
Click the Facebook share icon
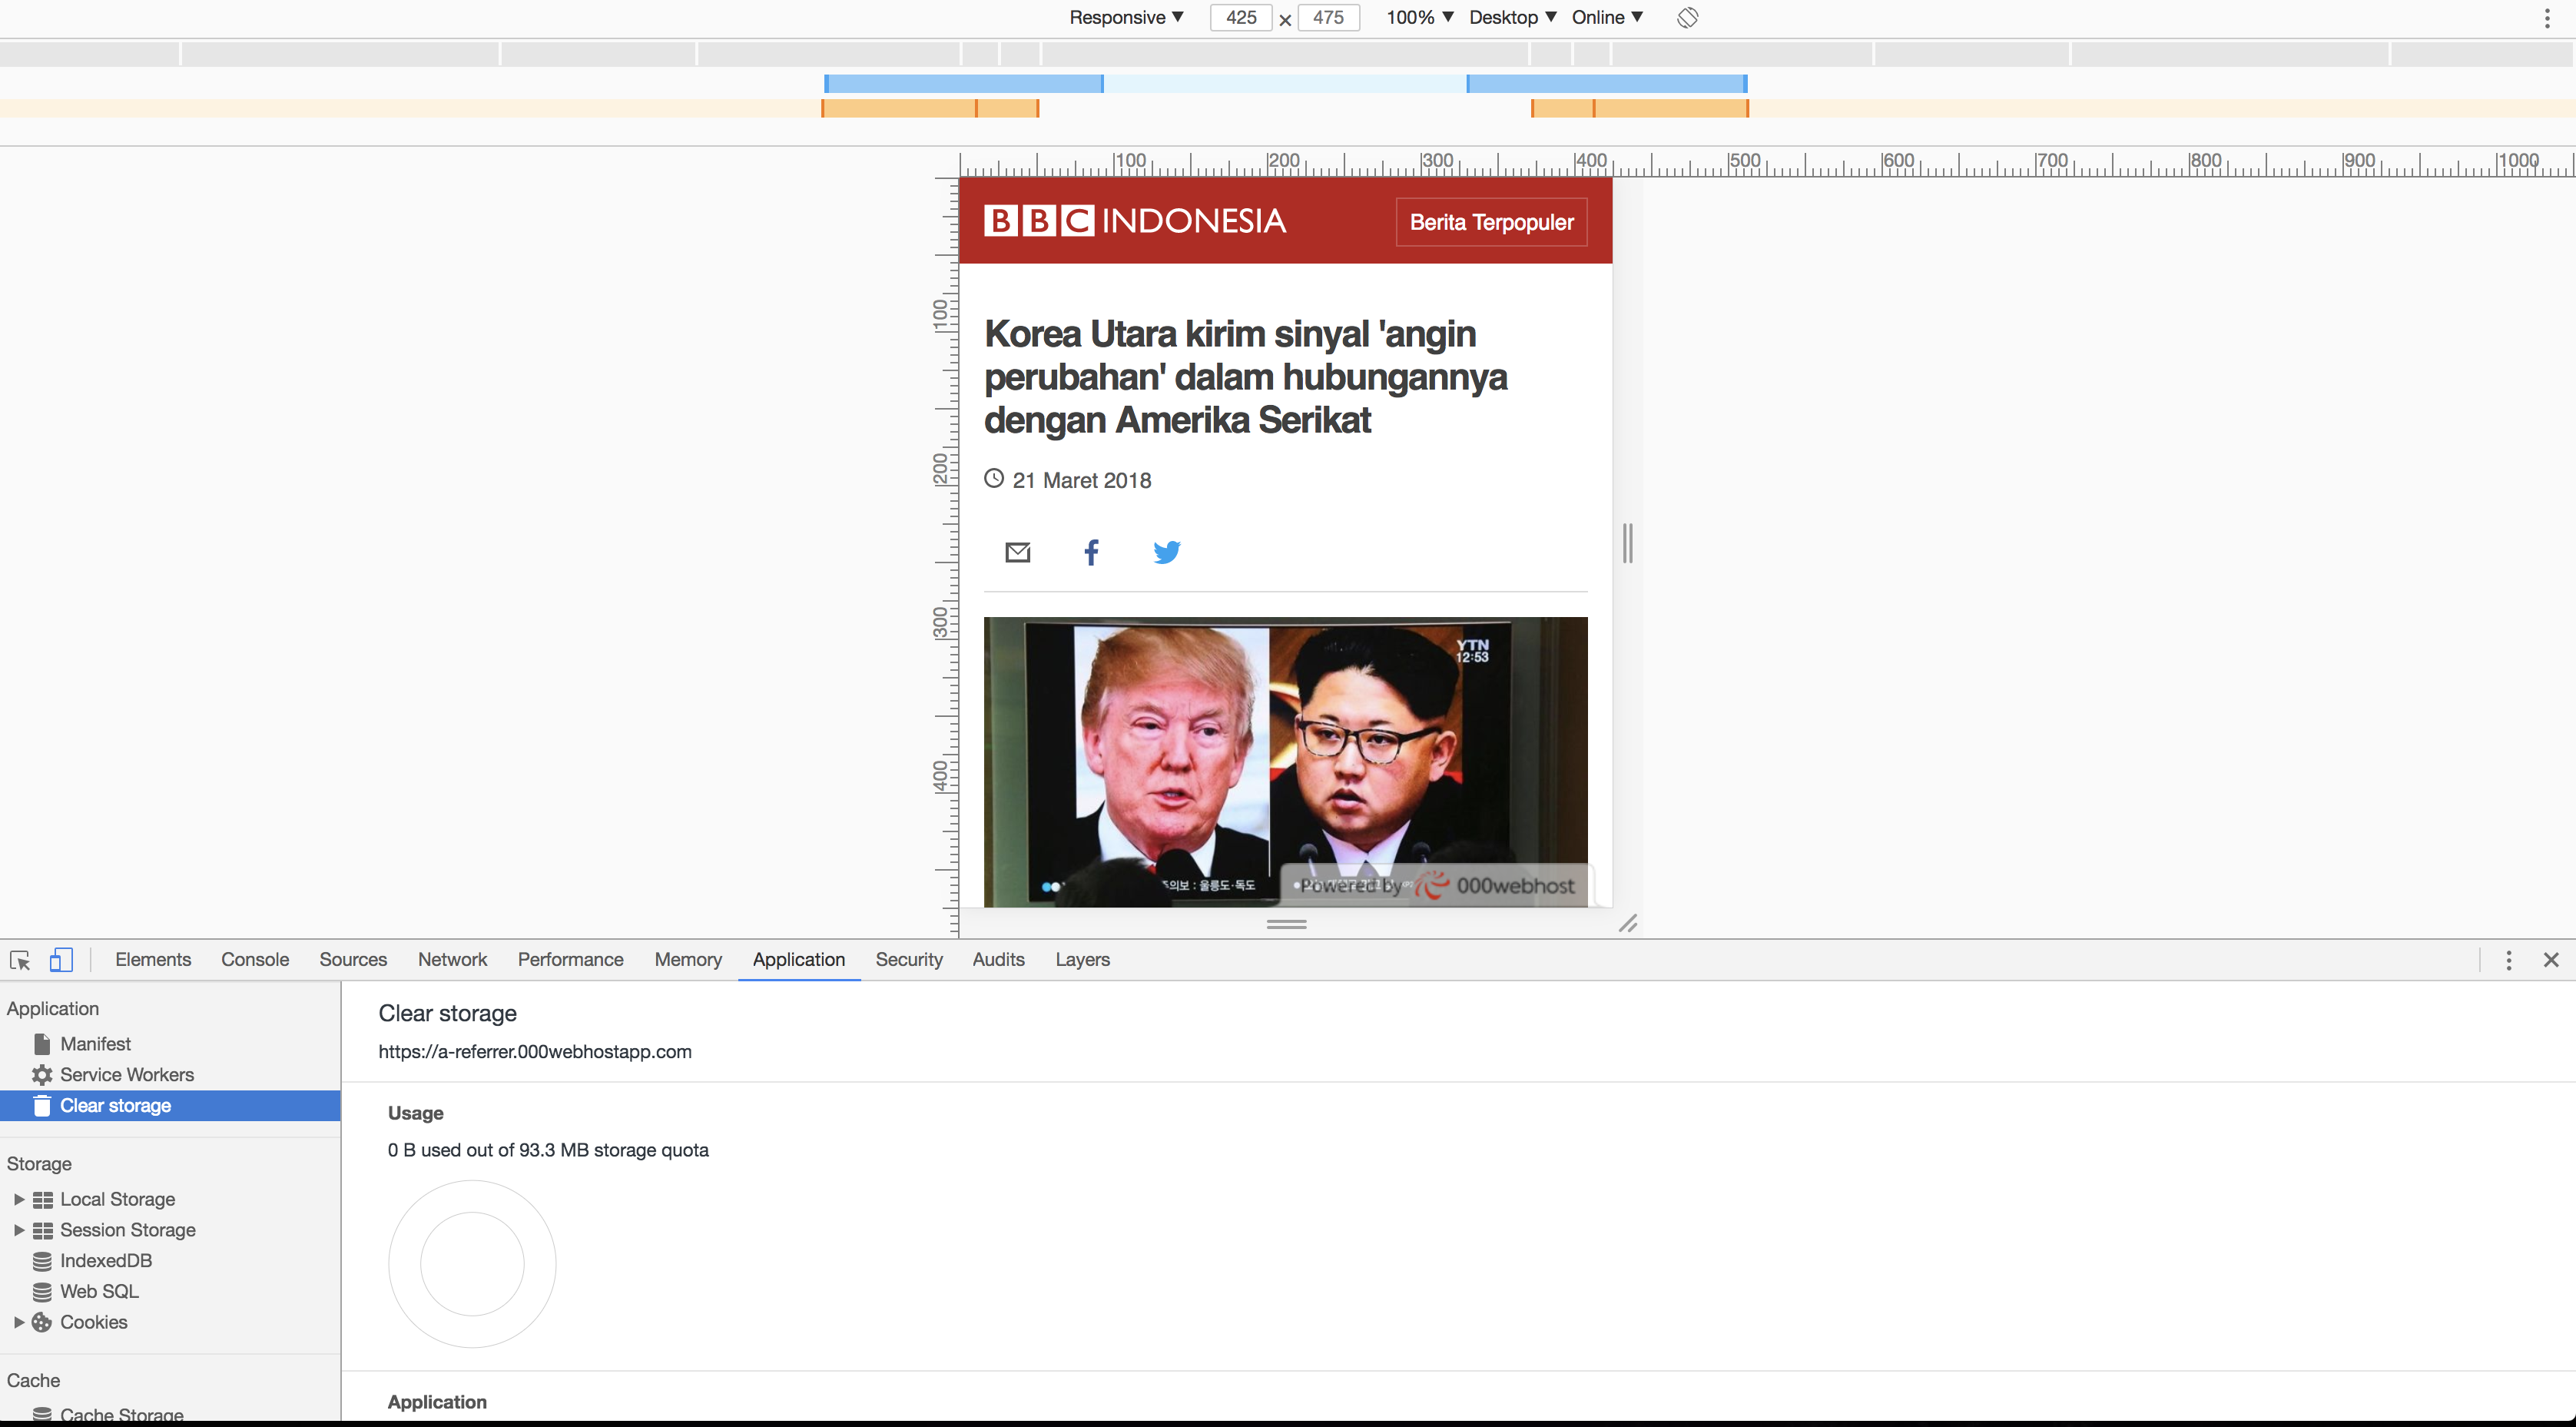1091,551
